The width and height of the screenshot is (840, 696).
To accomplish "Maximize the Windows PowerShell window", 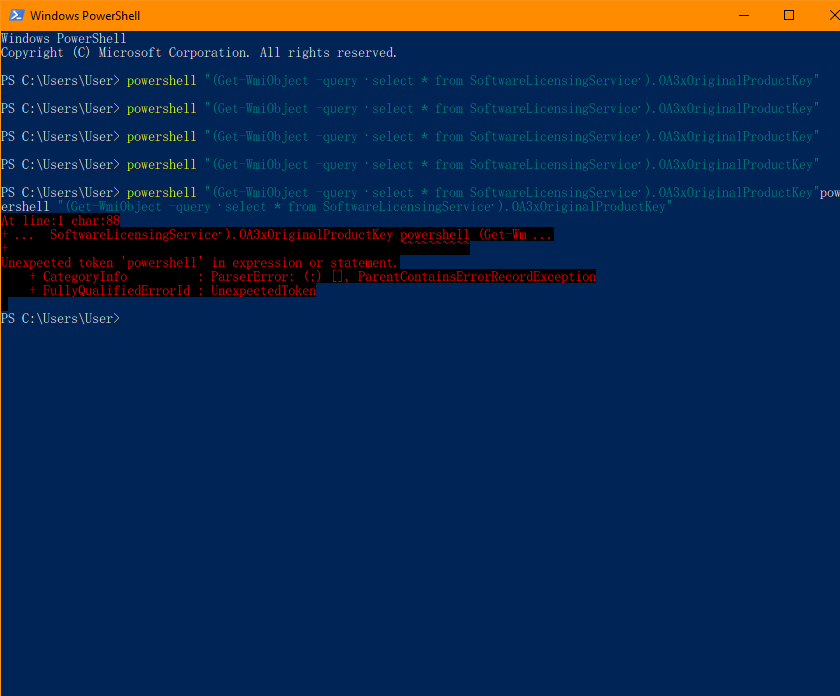I will [789, 16].
